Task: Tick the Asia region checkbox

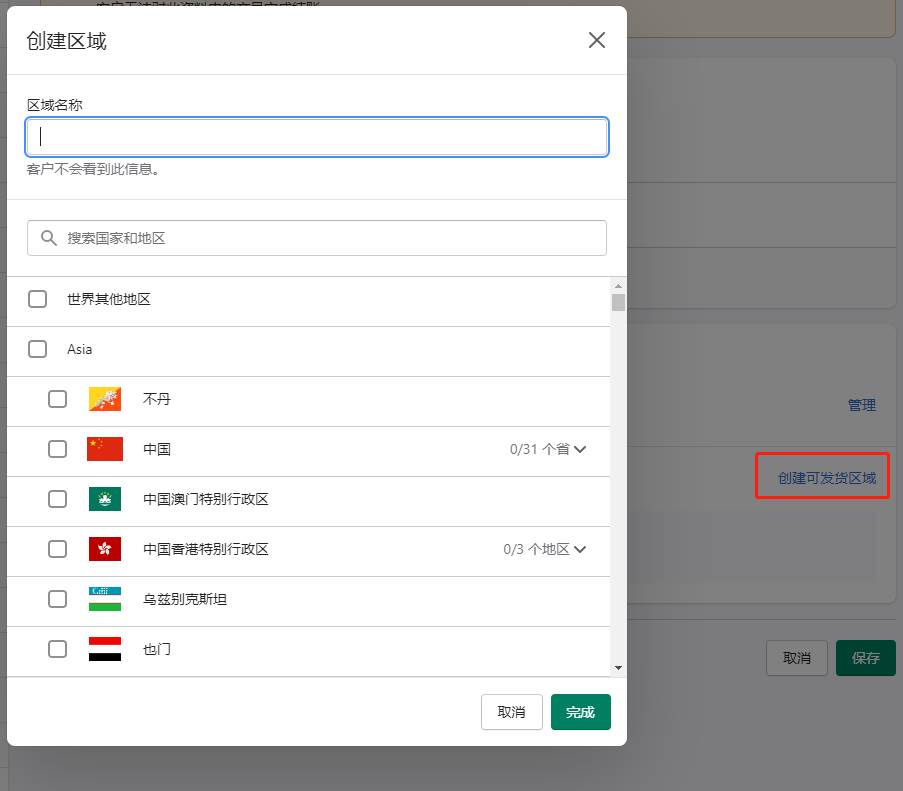Action: 37,349
